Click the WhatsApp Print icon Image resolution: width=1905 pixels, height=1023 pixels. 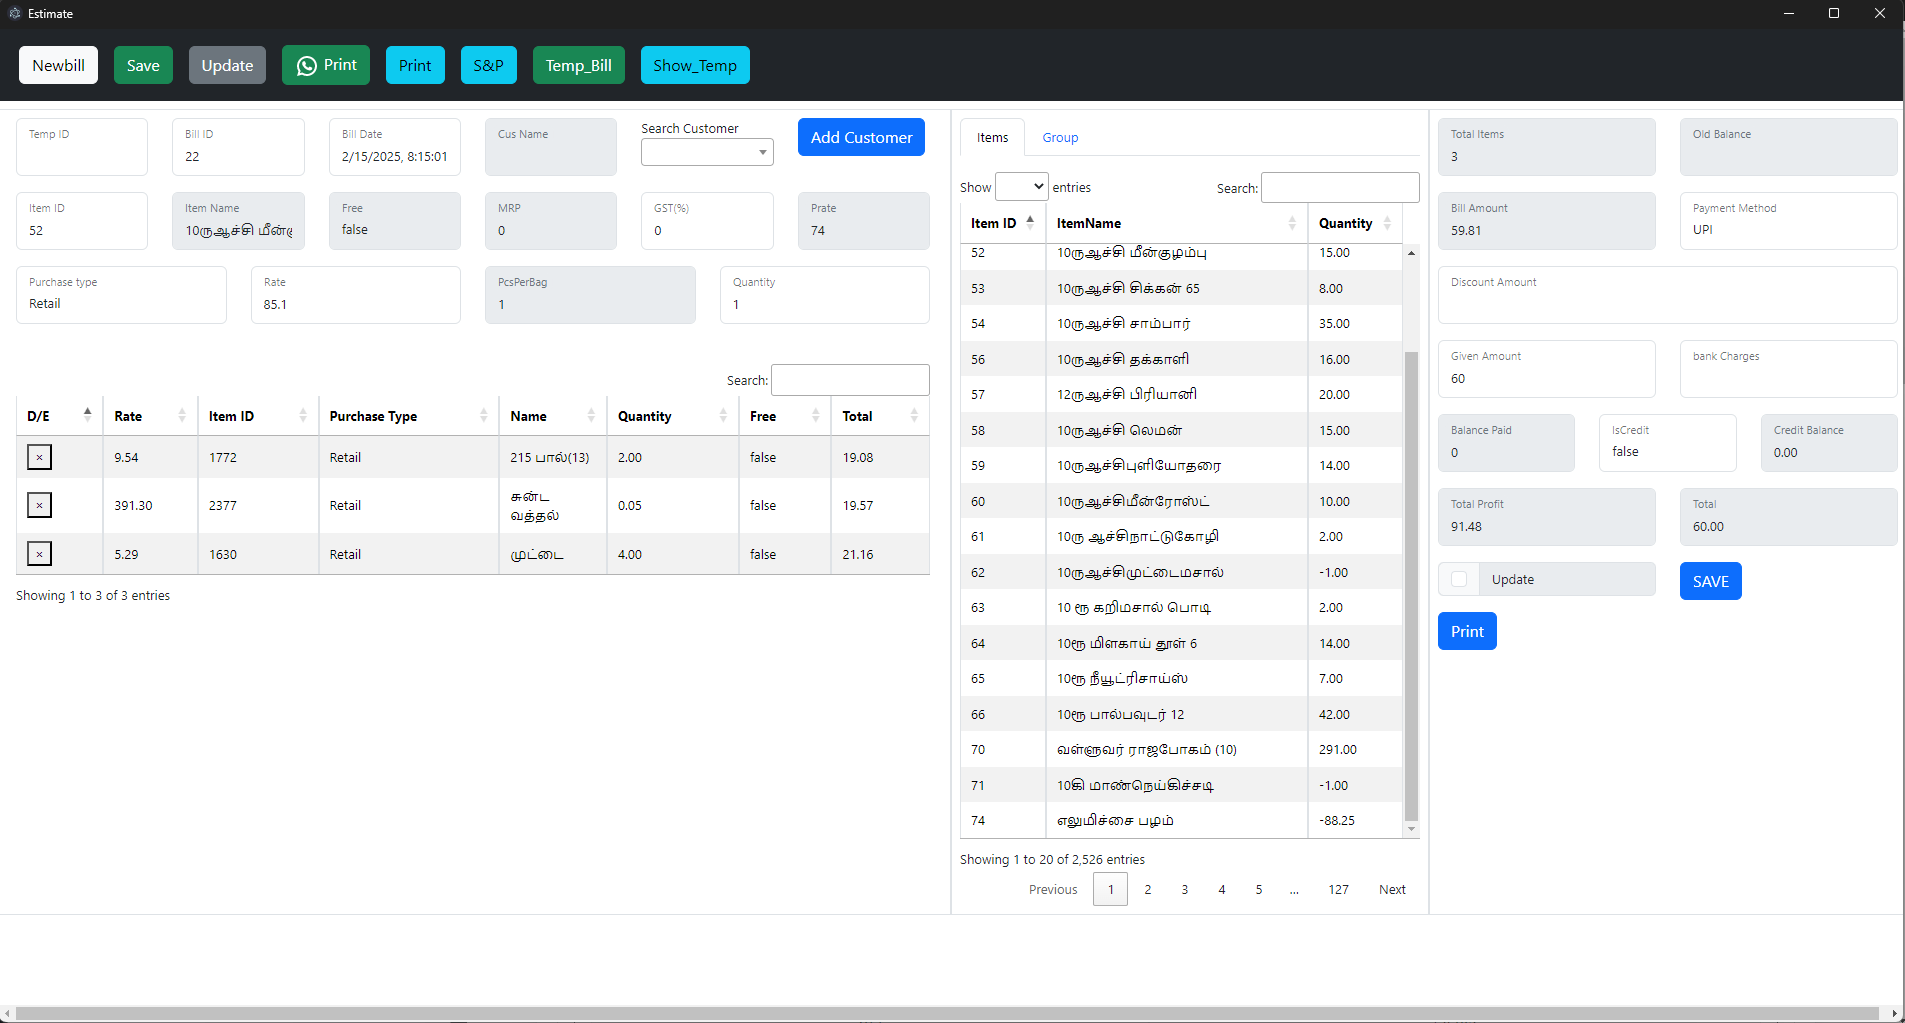click(308, 65)
